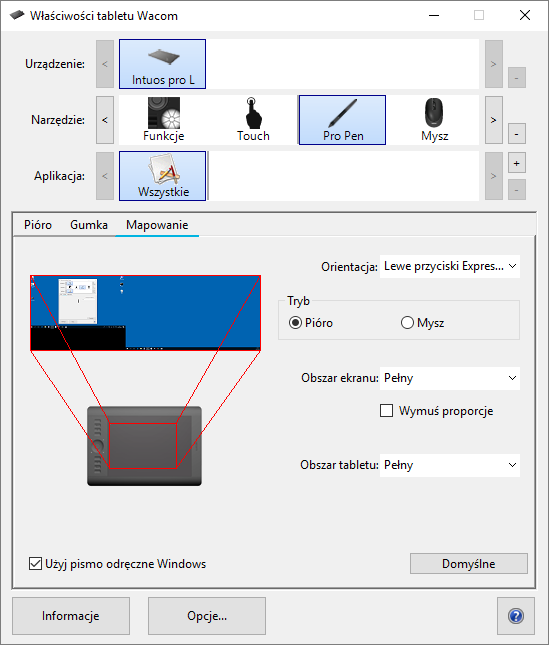Screen dimensions: 549x645
Task: Expand the Obszar tabletu dropdown
Action: point(450,465)
